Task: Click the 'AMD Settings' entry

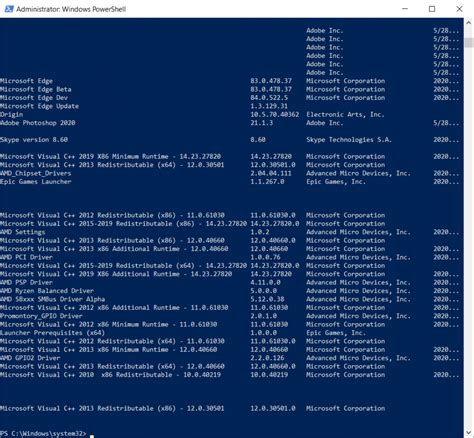Action: [x=22, y=232]
